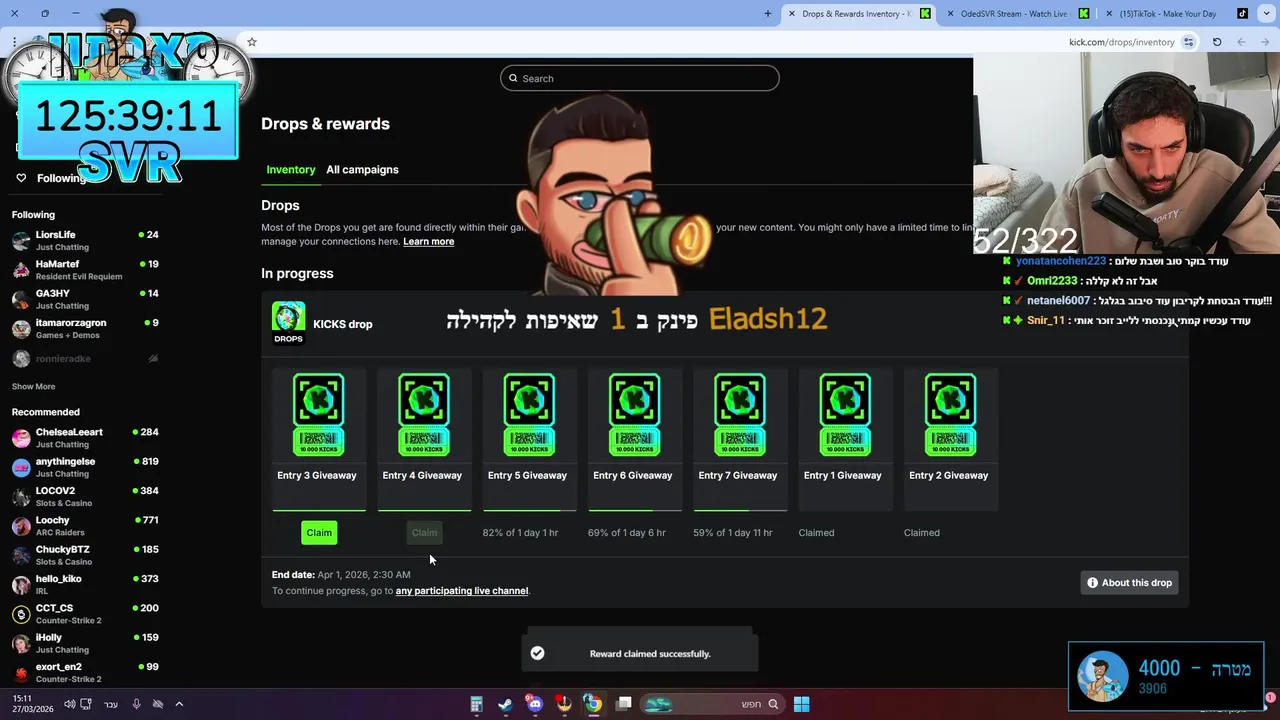This screenshot has height=720, width=1280.
Task: Click the KICKS drop campaign icon
Action: pyautogui.click(x=288, y=323)
